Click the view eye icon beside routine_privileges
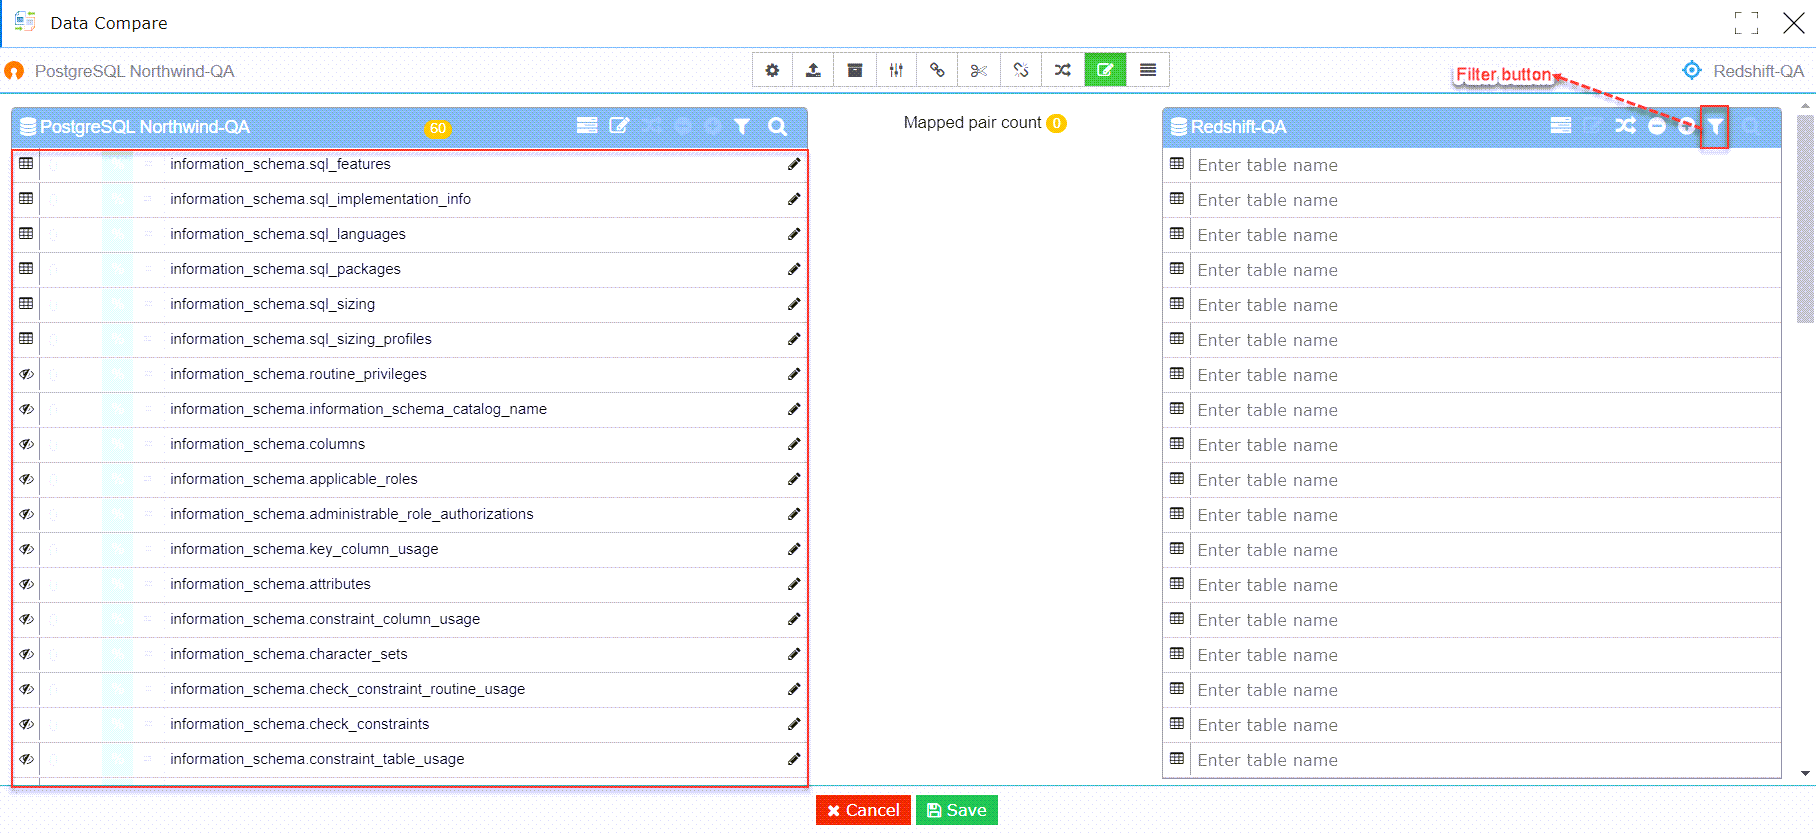The image size is (1816, 834). click(x=26, y=374)
